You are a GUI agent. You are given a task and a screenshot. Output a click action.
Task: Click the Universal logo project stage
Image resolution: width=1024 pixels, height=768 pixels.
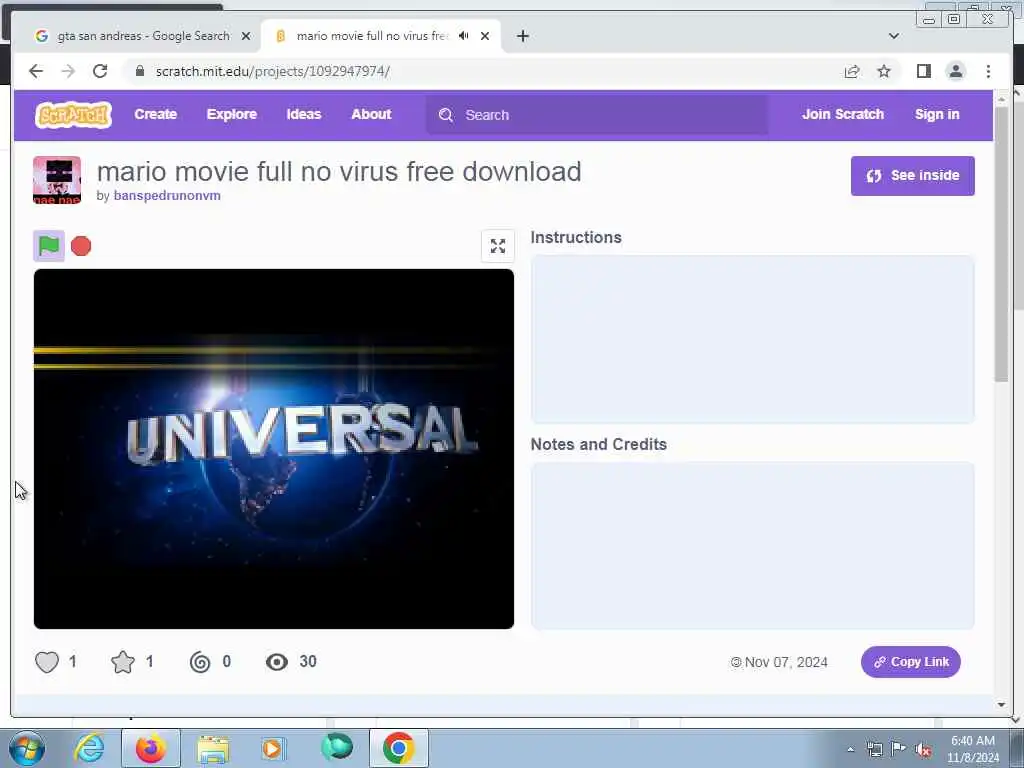click(274, 449)
